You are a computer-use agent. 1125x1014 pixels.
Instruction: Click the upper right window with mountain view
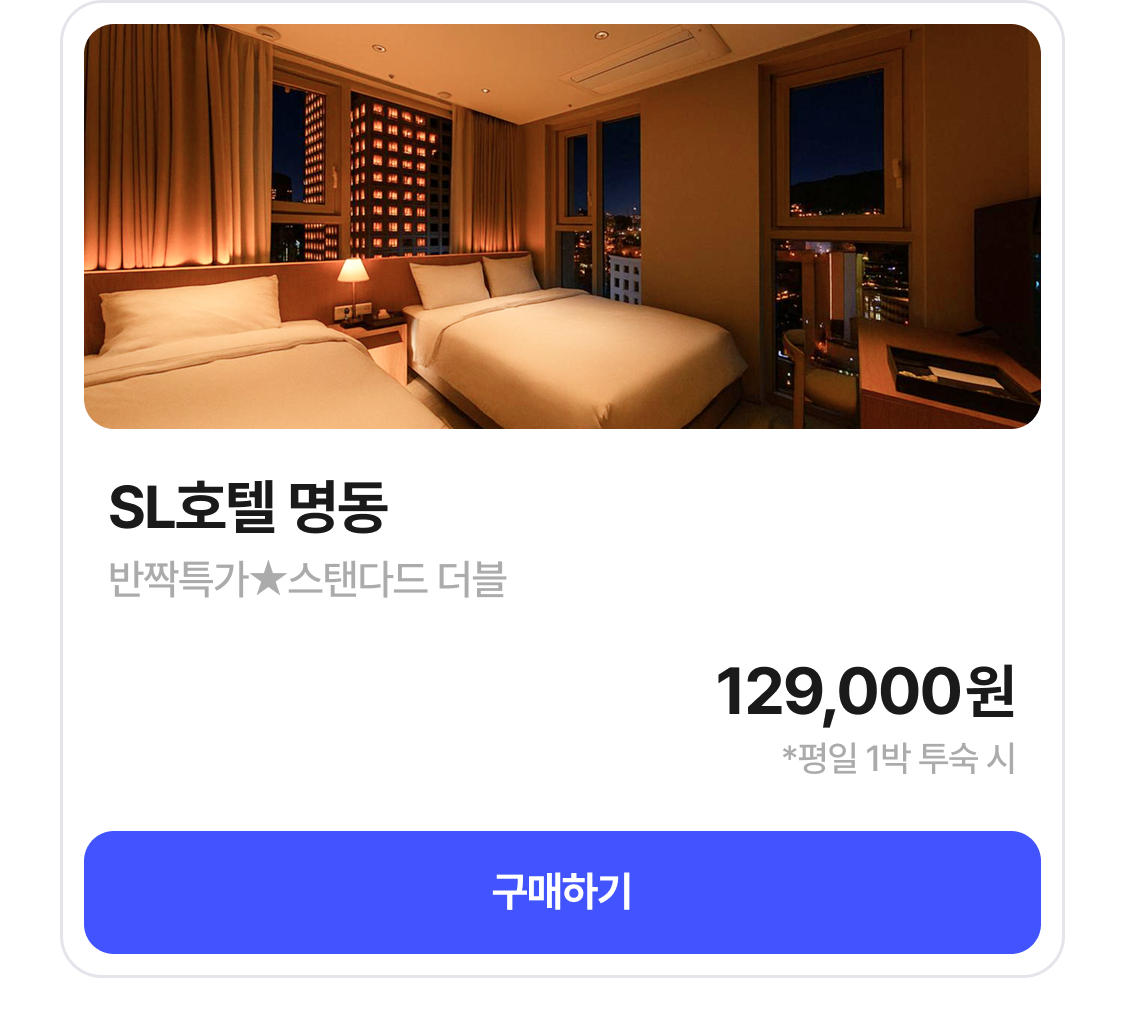click(x=836, y=142)
